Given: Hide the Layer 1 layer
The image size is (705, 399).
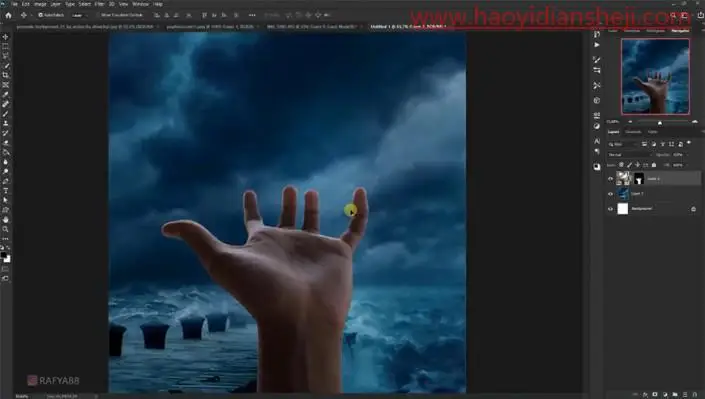Looking at the screenshot, I should [x=610, y=194].
